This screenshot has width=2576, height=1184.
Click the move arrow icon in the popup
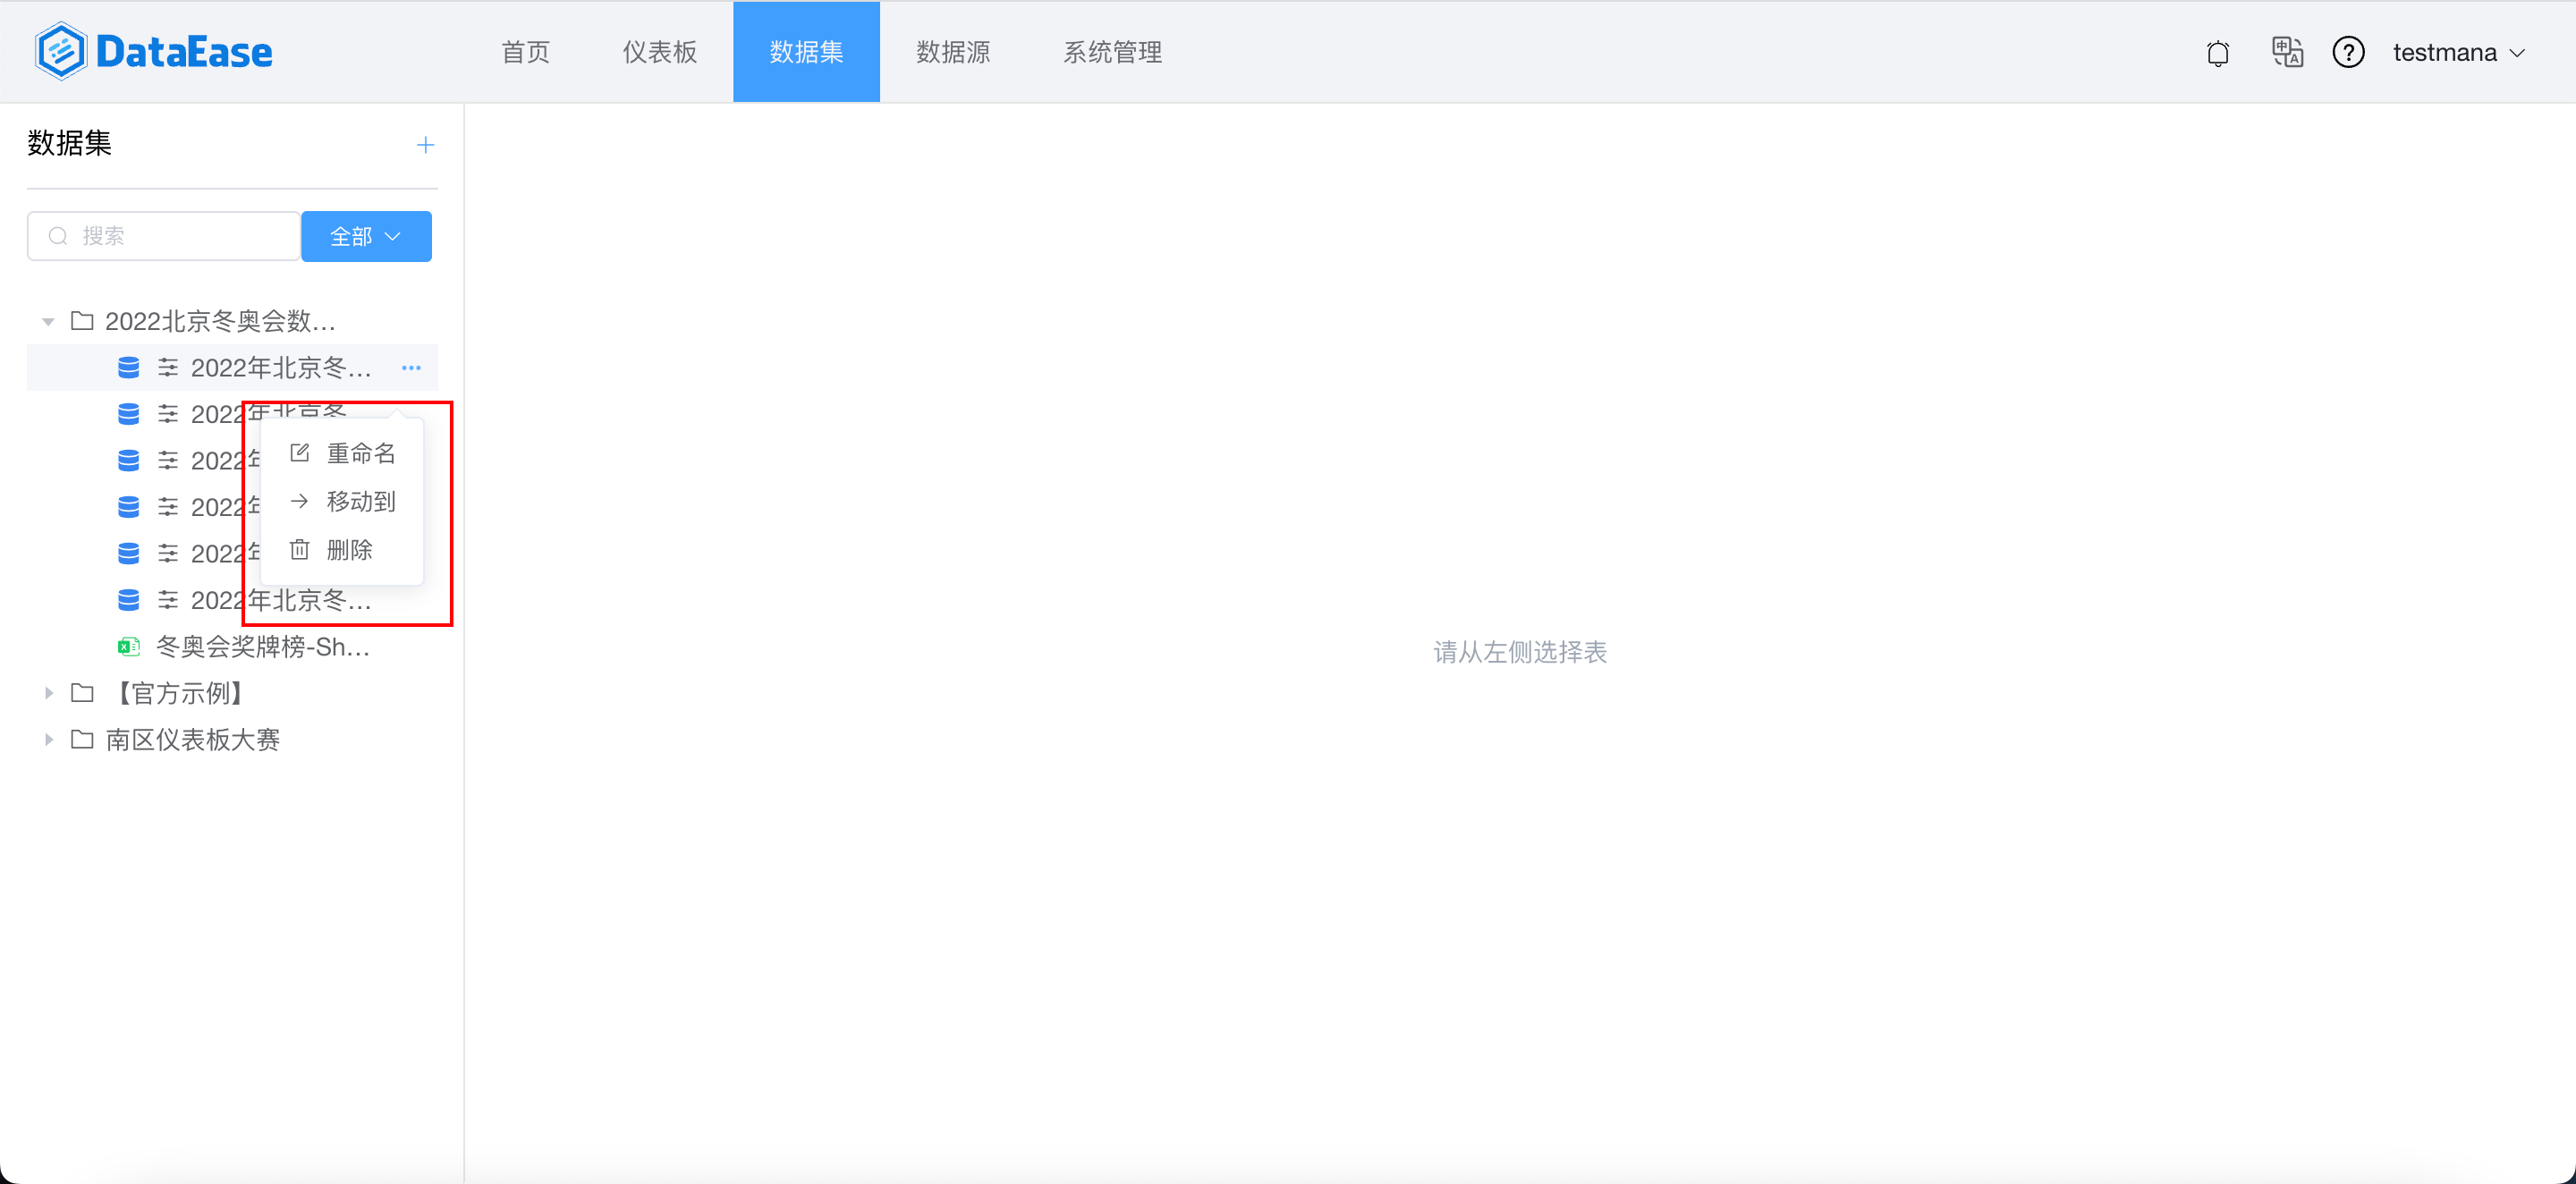299,501
